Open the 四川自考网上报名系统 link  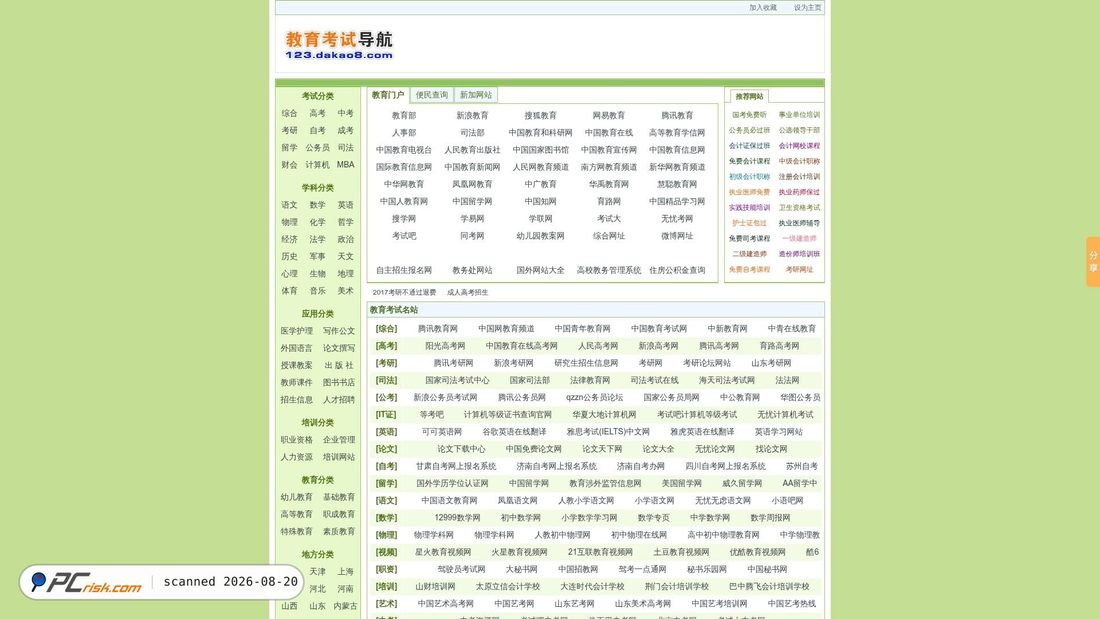725,467
